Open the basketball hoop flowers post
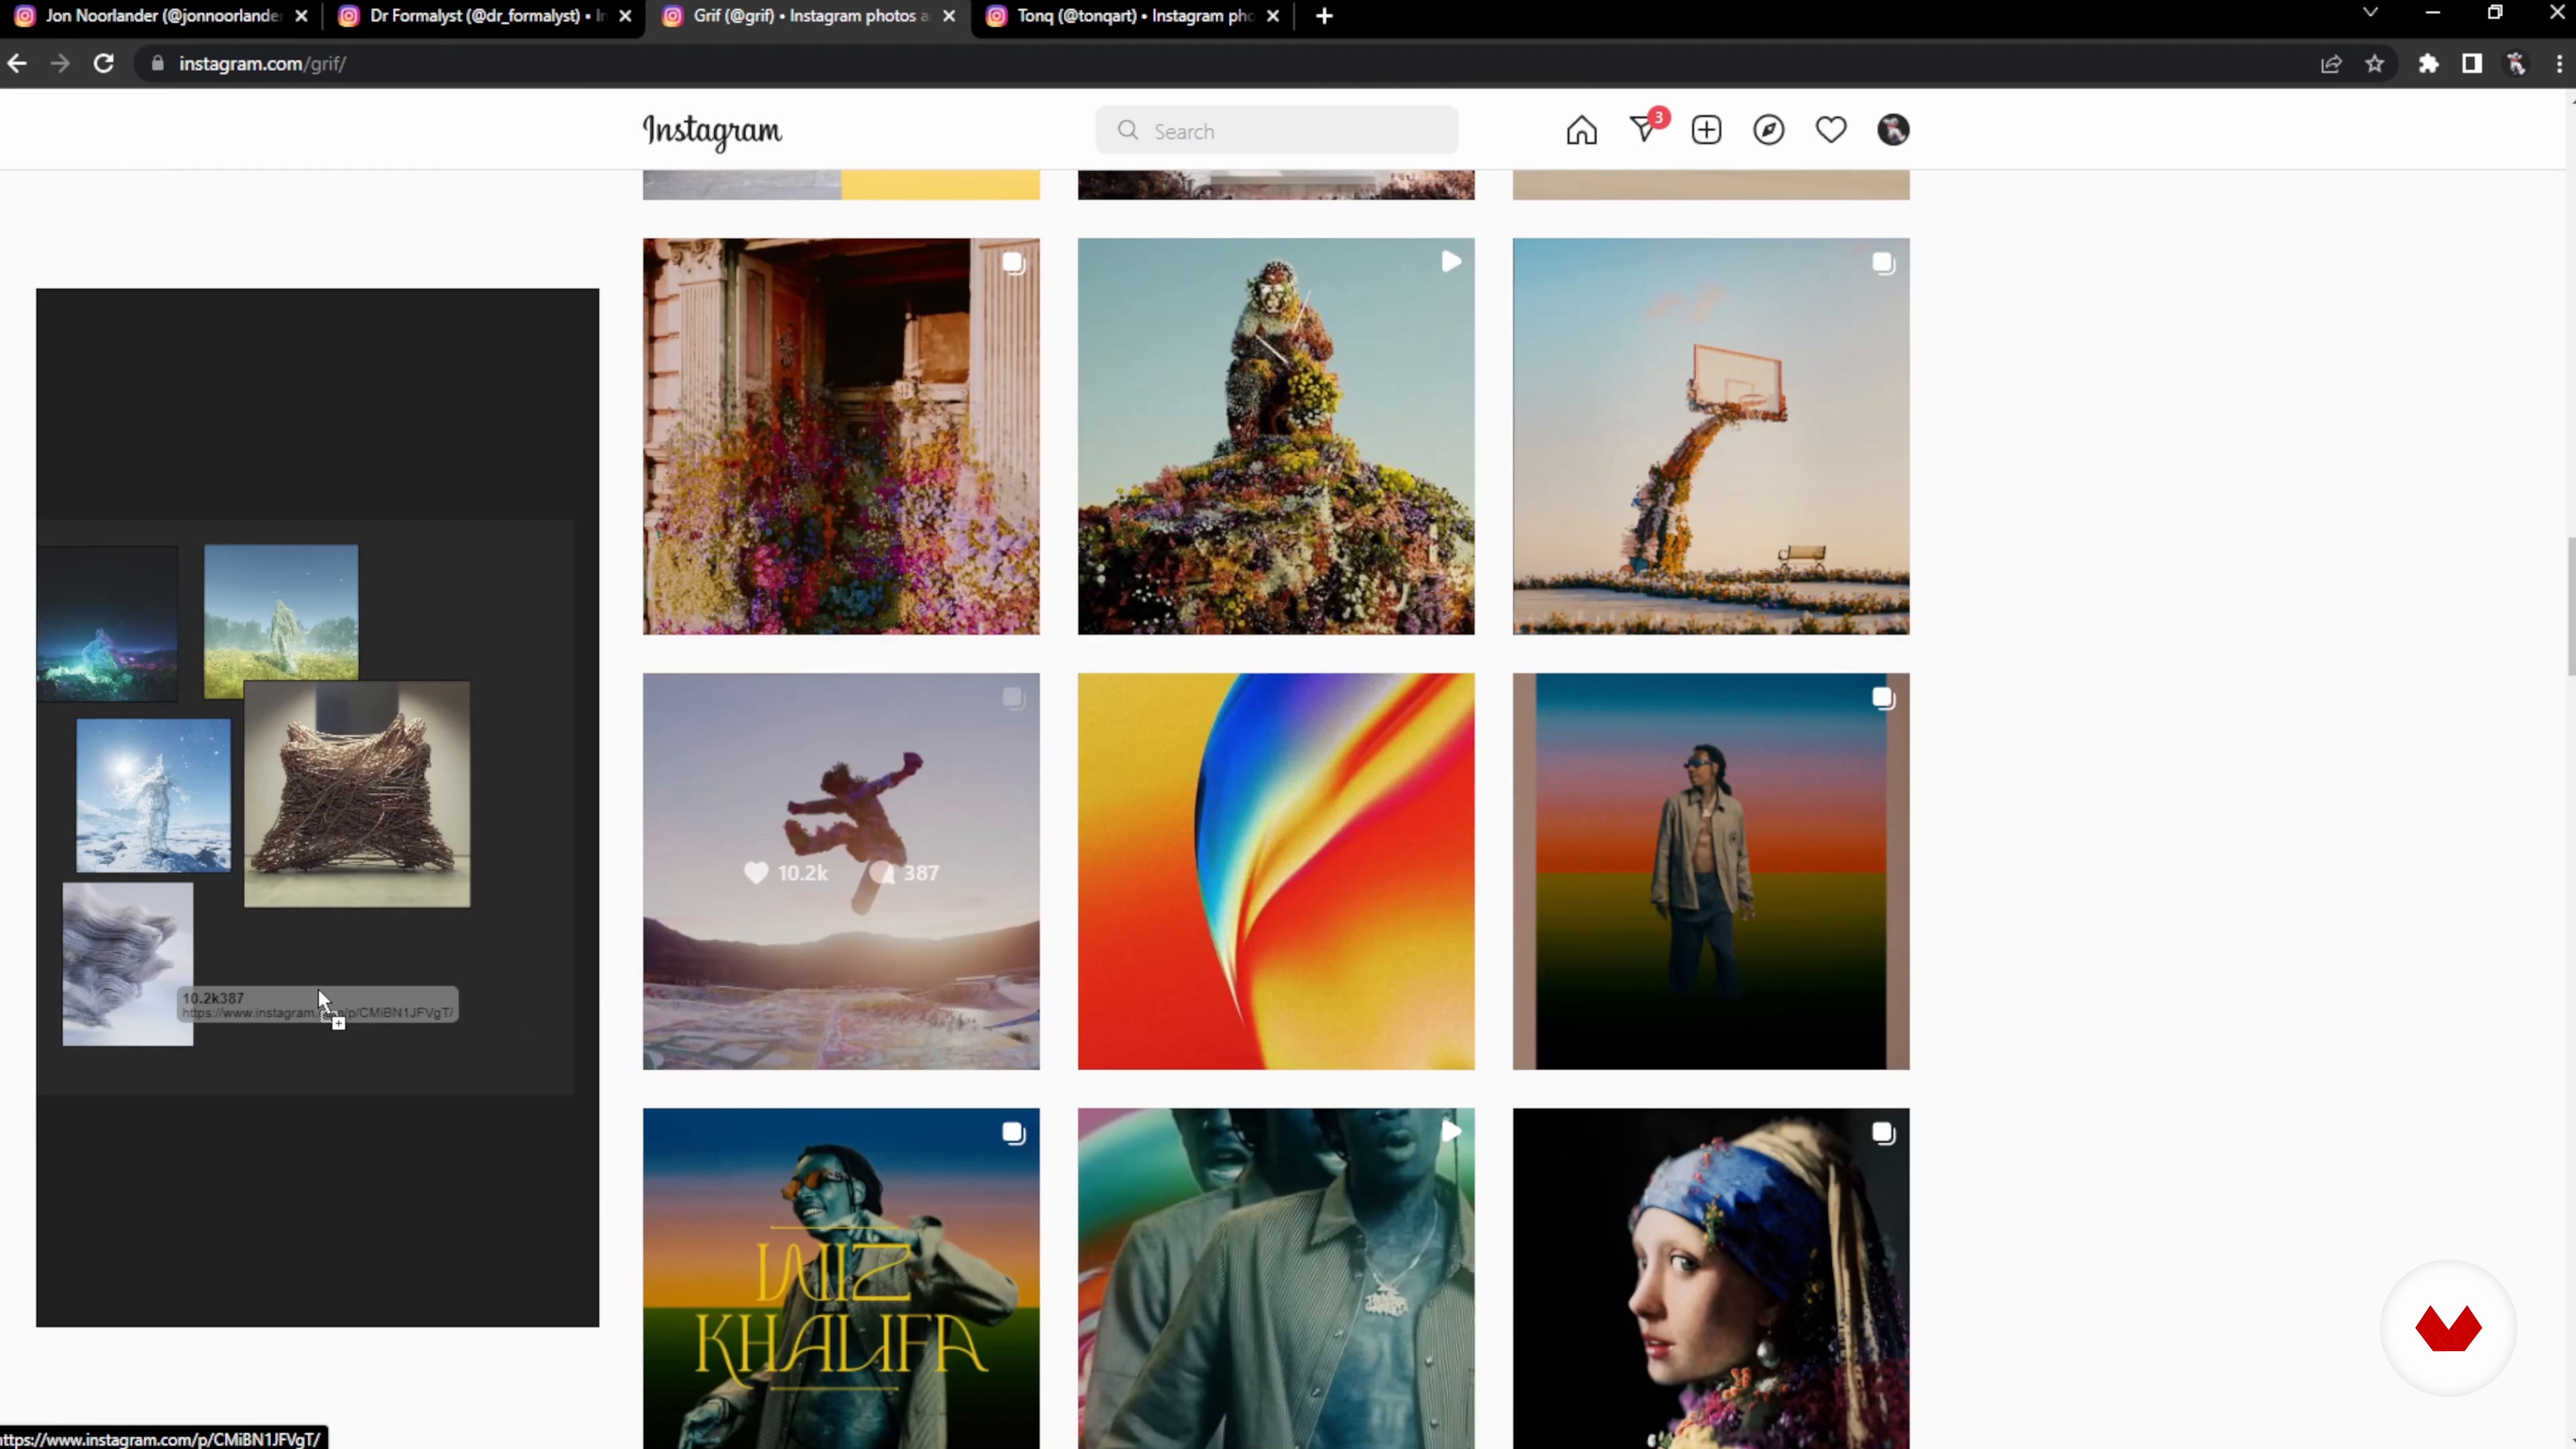Image resolution: width=2576 pixels, height=1449 pixels. (x=1711, y=436)
